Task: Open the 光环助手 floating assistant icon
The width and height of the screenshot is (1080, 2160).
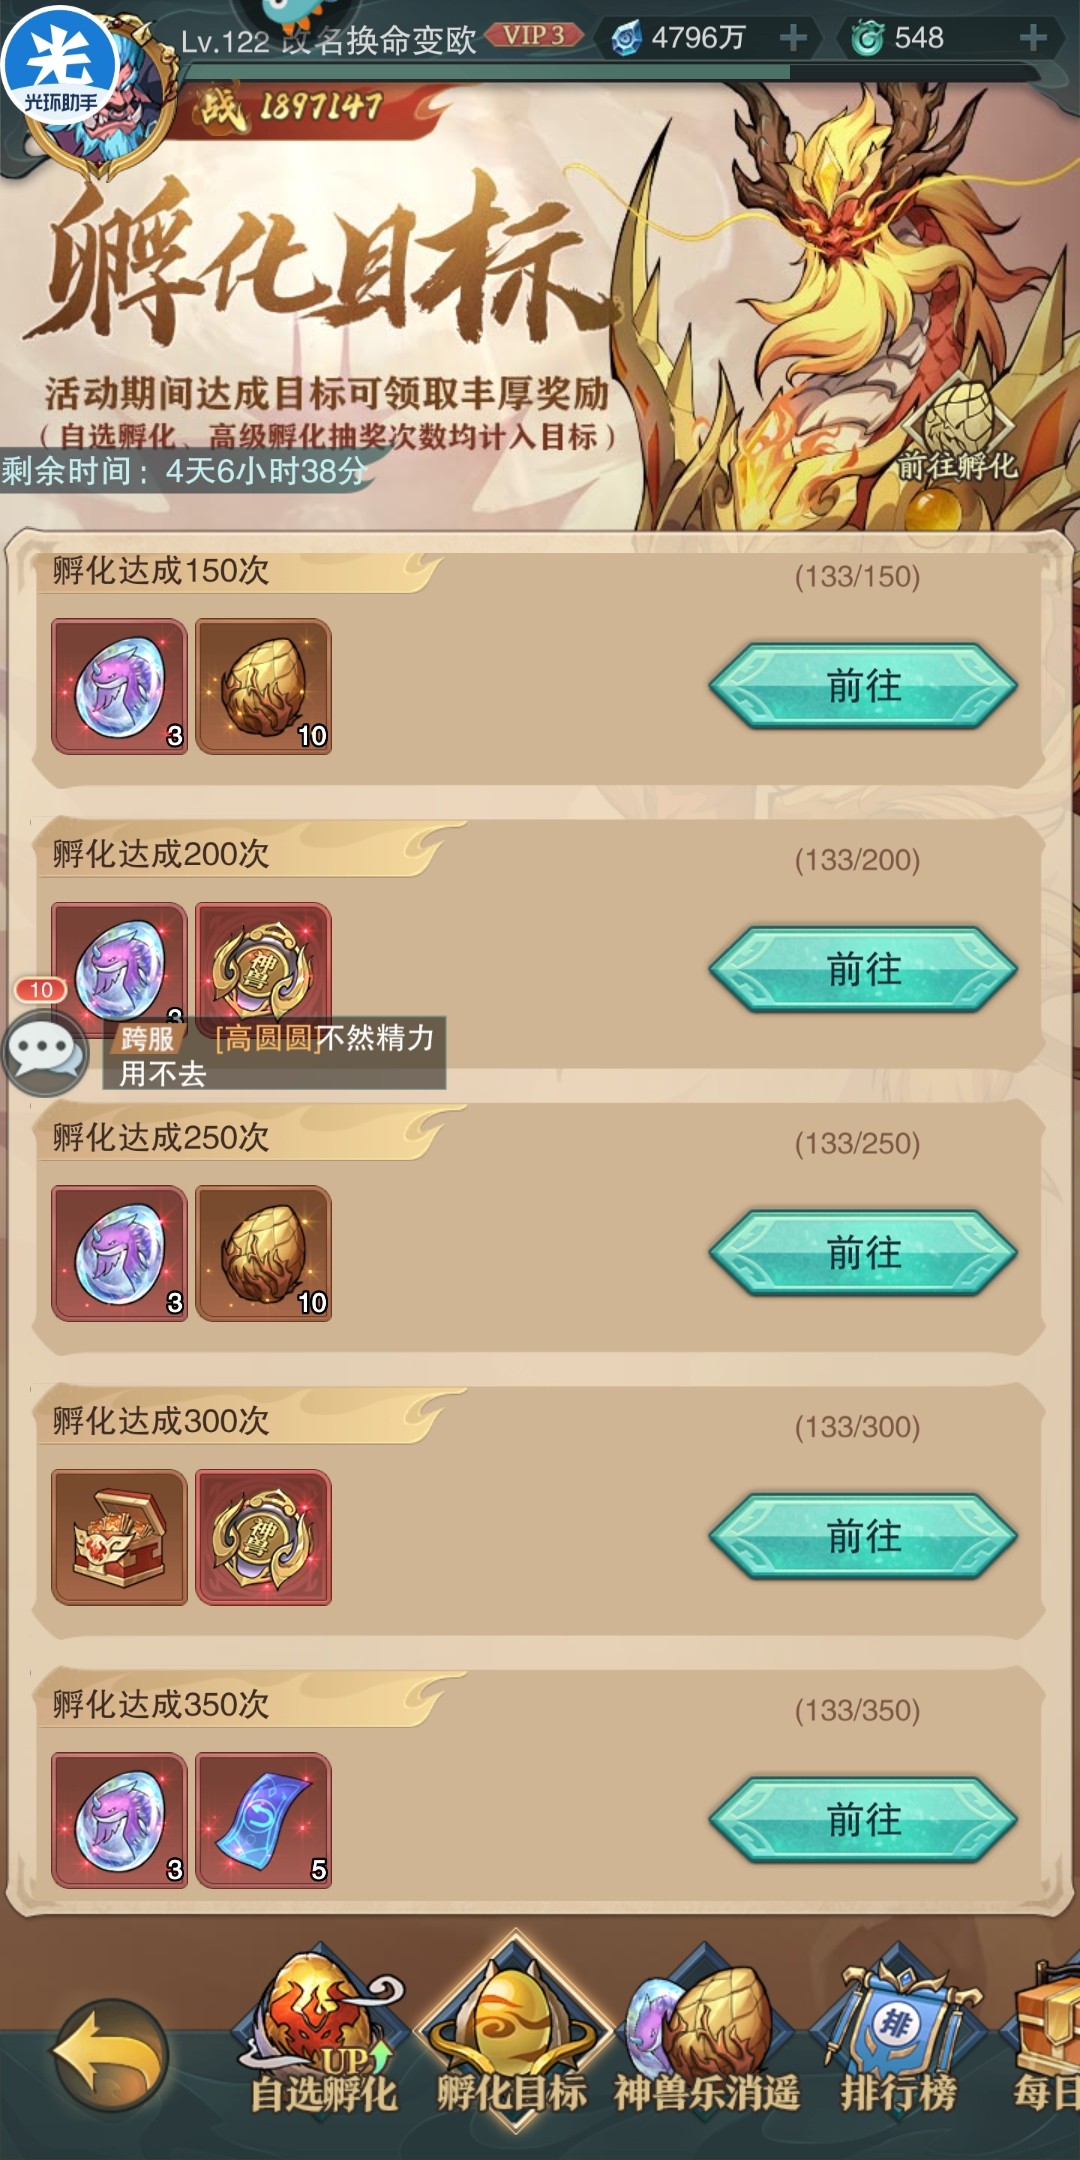Action: [x=60, y=64]
